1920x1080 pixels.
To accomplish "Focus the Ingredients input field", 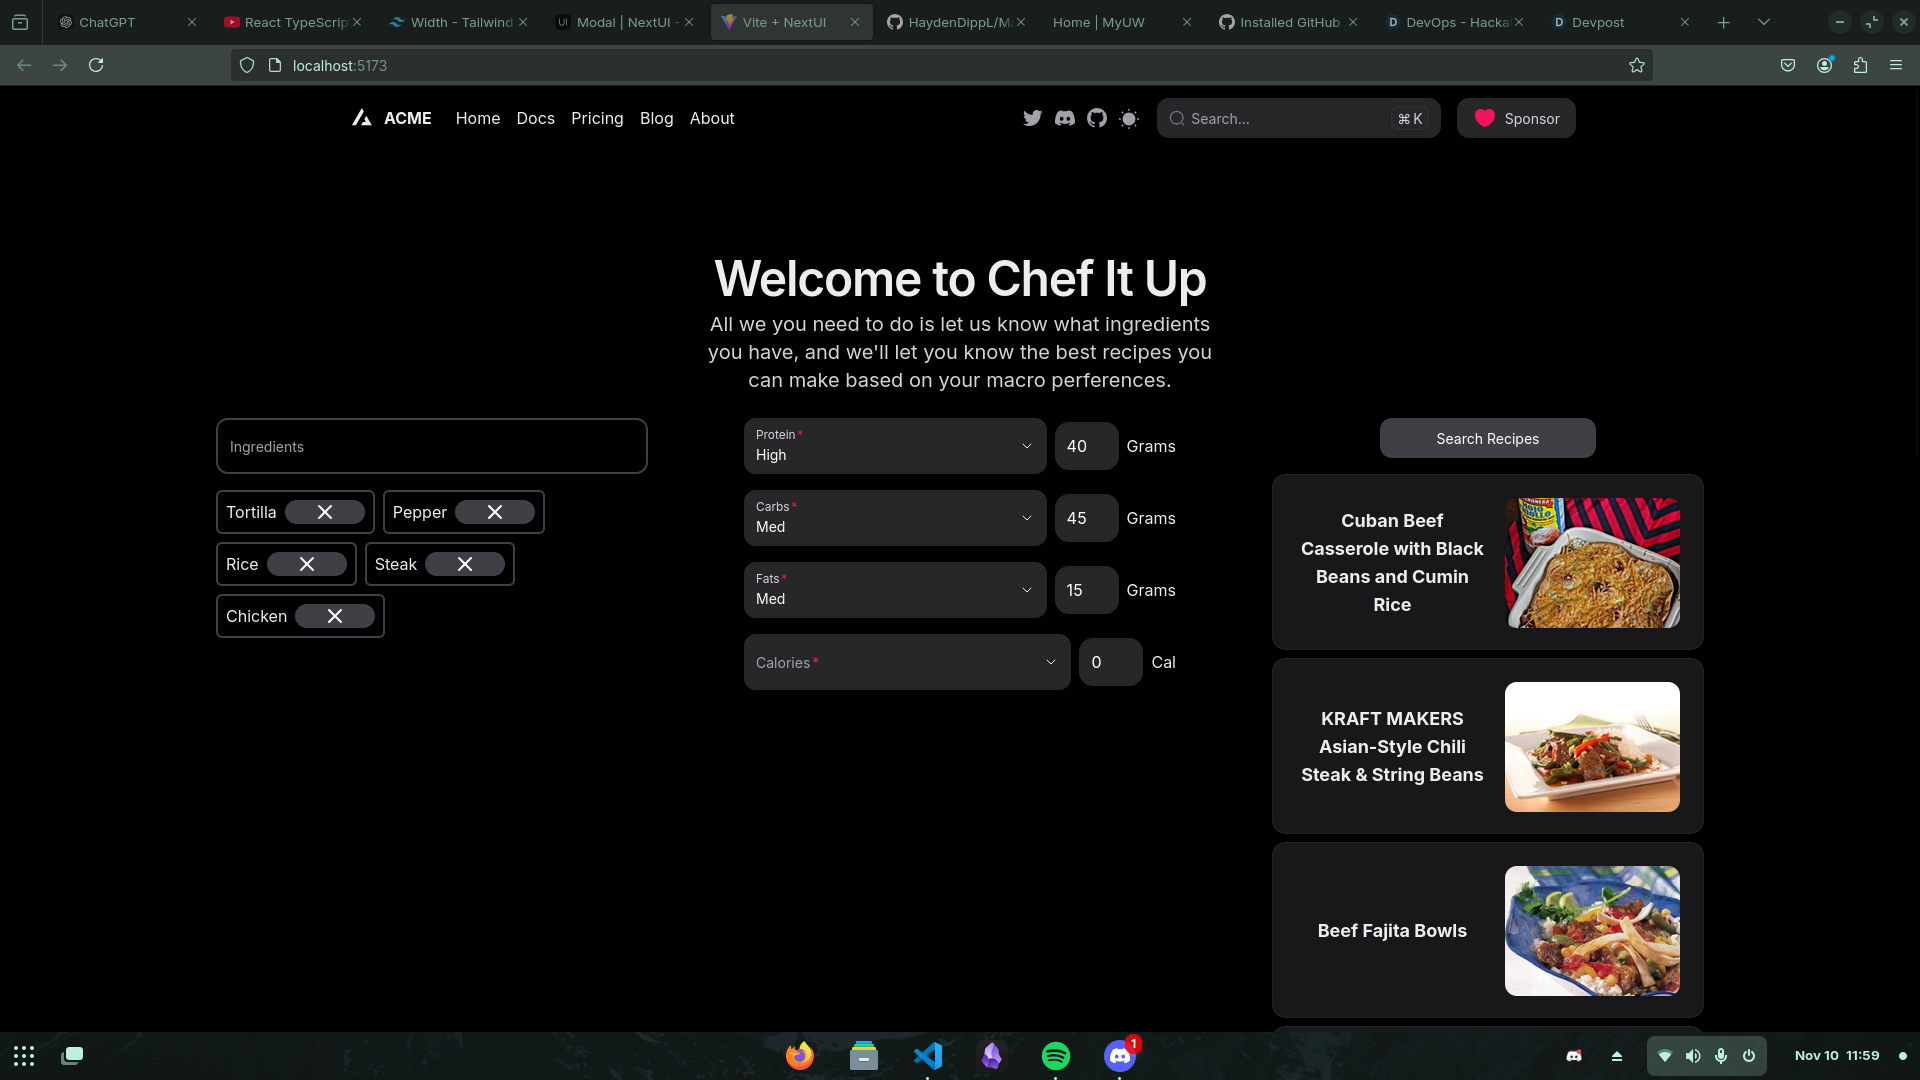I will pos(431,446).
